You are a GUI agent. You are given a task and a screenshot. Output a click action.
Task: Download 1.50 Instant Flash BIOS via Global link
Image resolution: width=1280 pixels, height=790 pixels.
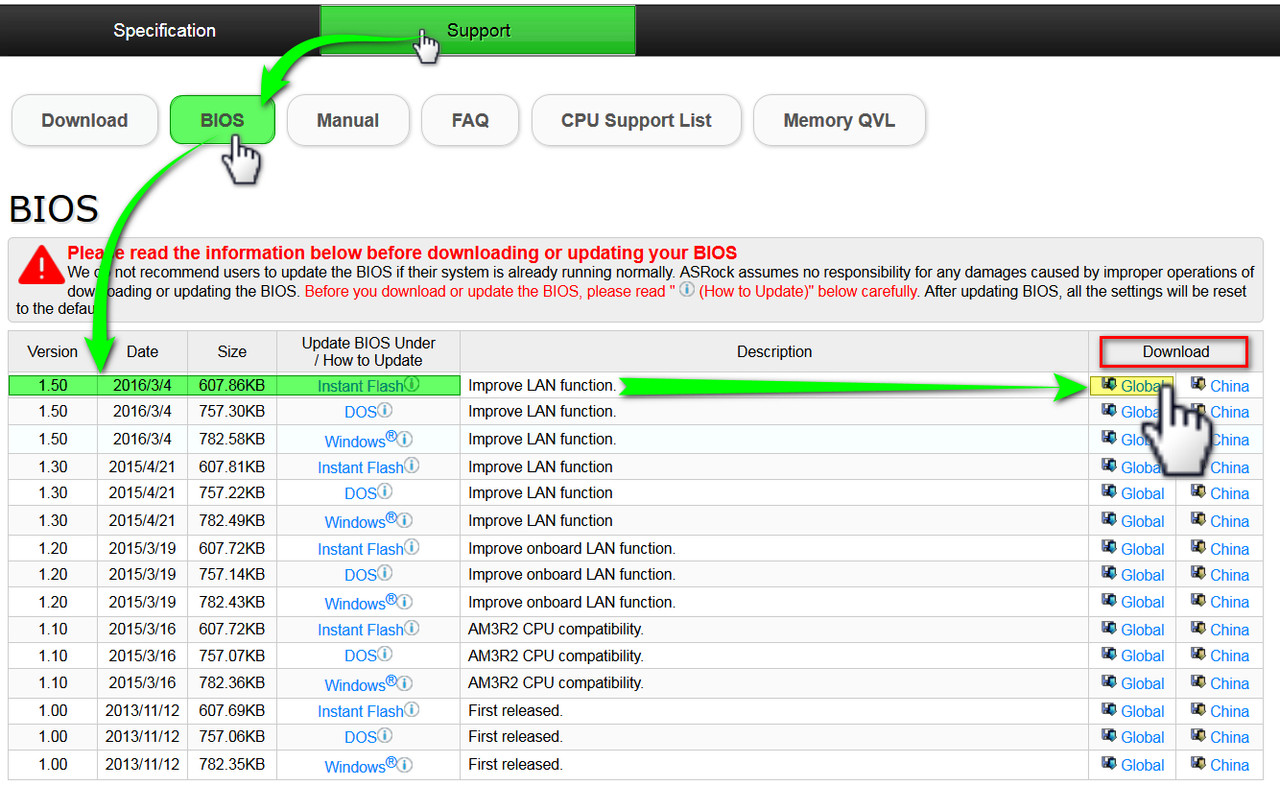point(1142,386)
